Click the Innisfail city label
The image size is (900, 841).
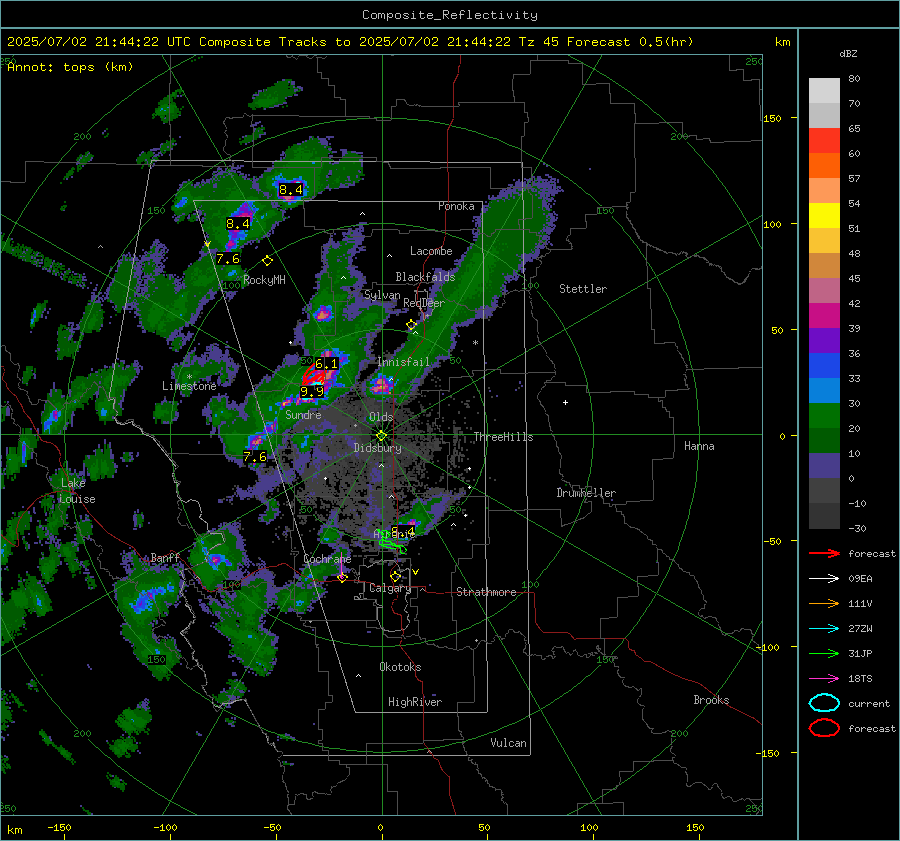403,362
